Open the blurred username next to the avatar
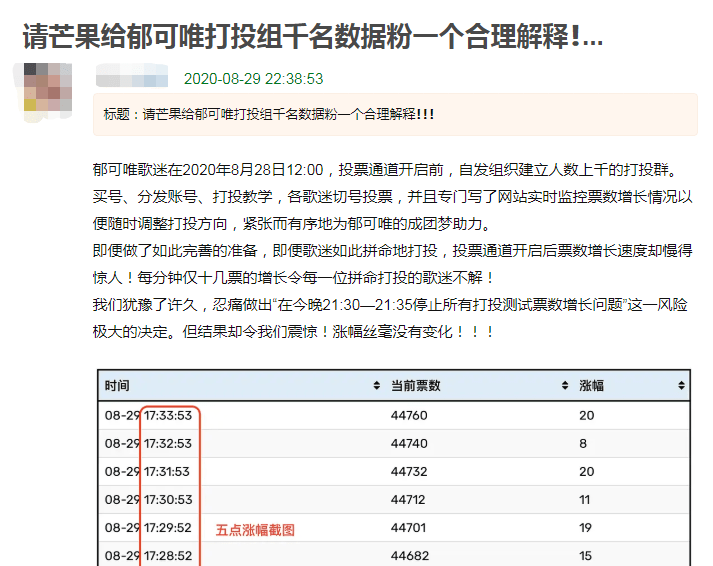 click(134, 78)
